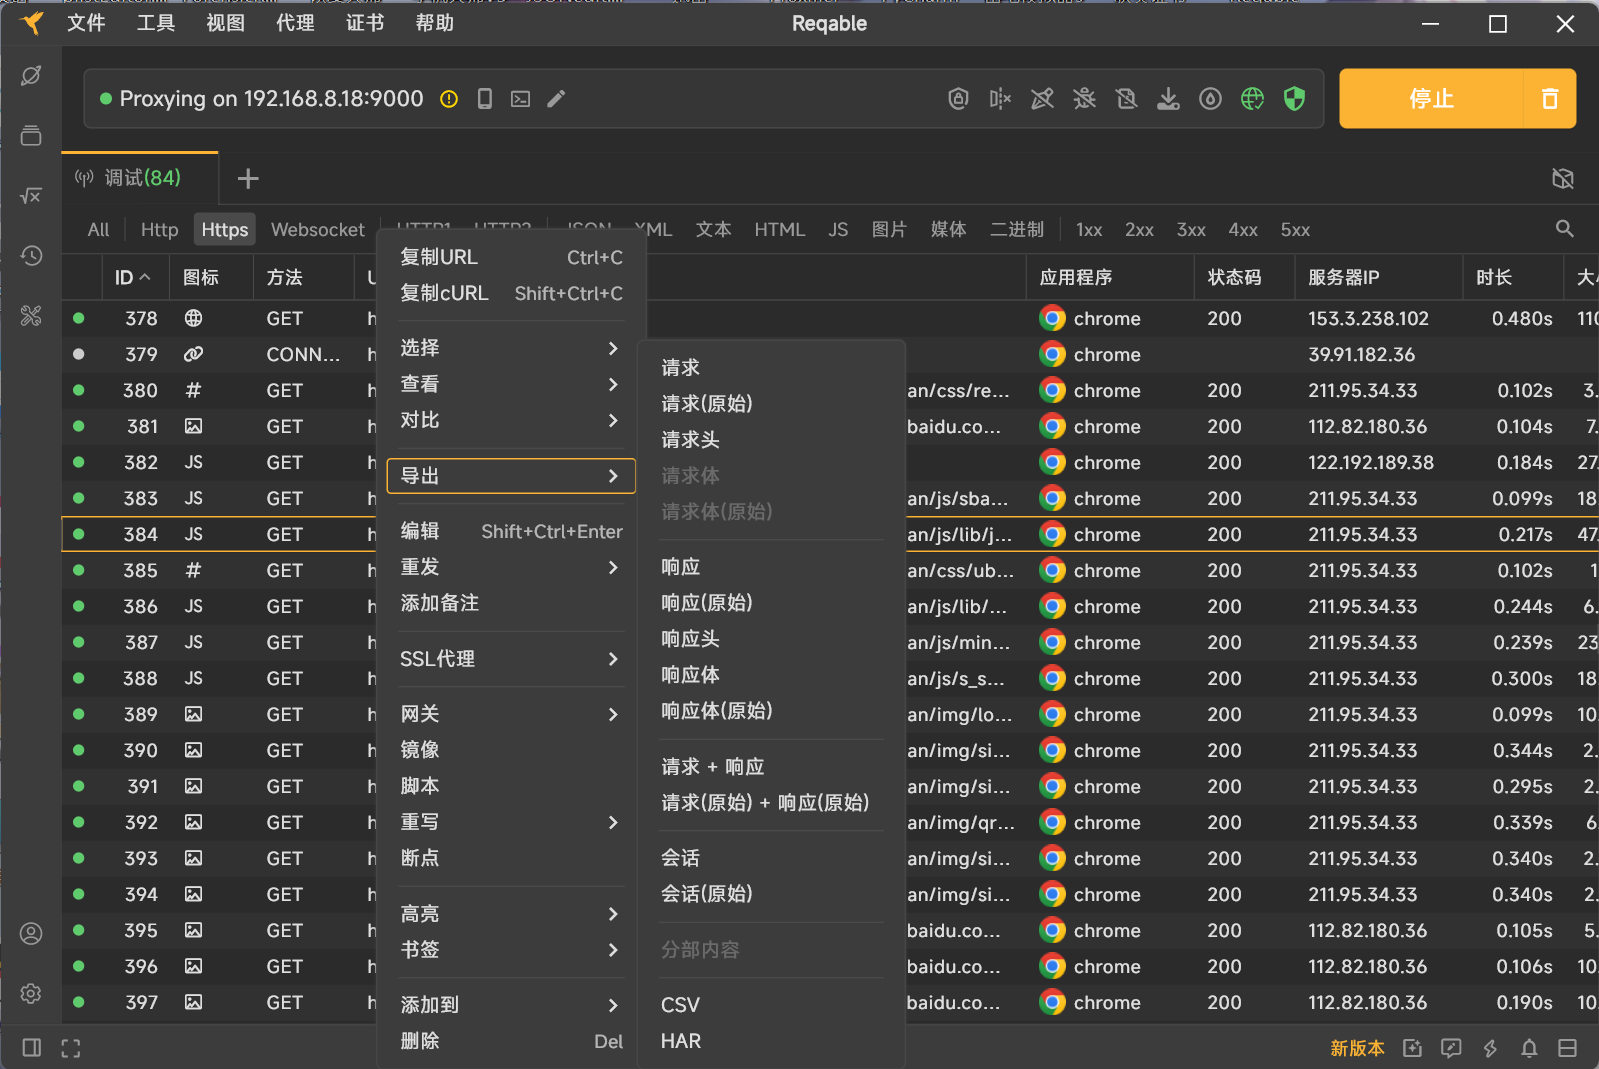1599x1069 pixels.
Task: Open the search icon in filter bar
Action: pos(1565,229)
